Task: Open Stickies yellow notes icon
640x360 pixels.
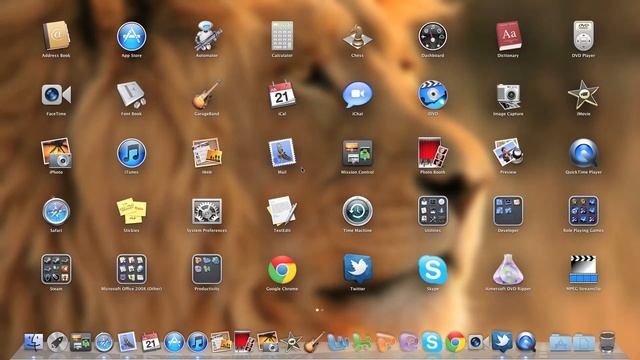Action: (x=131, y=211)
